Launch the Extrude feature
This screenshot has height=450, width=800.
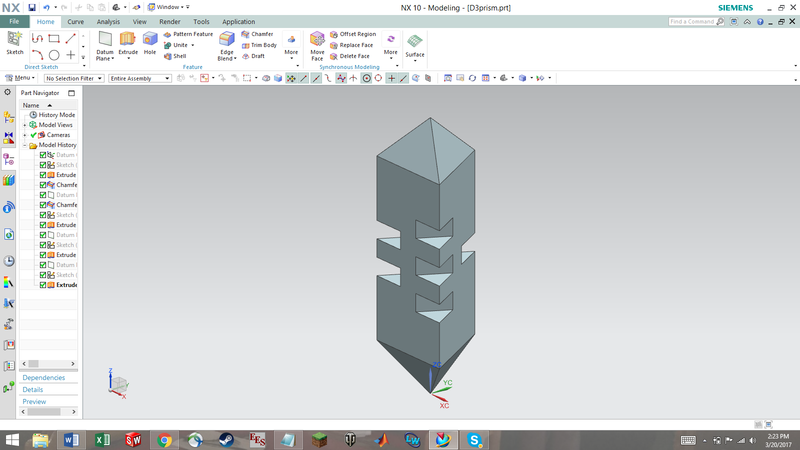128,43
